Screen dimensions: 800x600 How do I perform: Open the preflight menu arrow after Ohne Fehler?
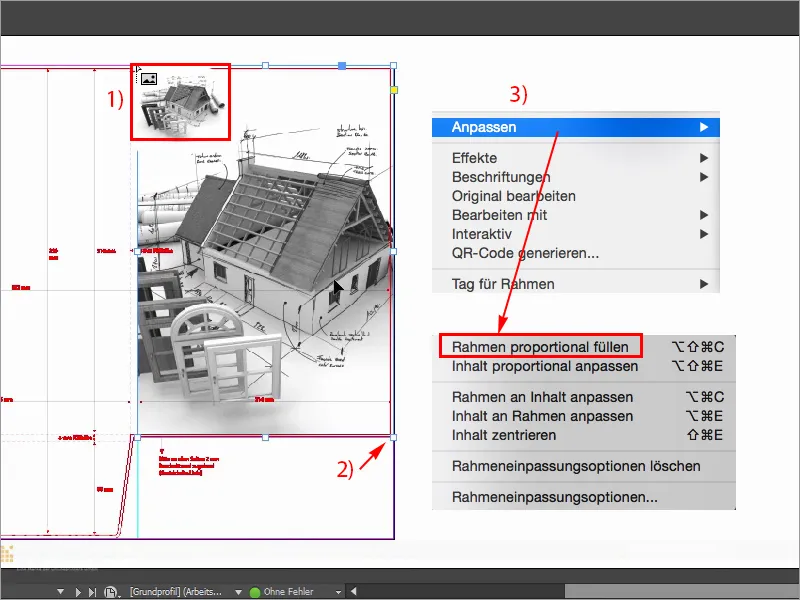[338, 592]
